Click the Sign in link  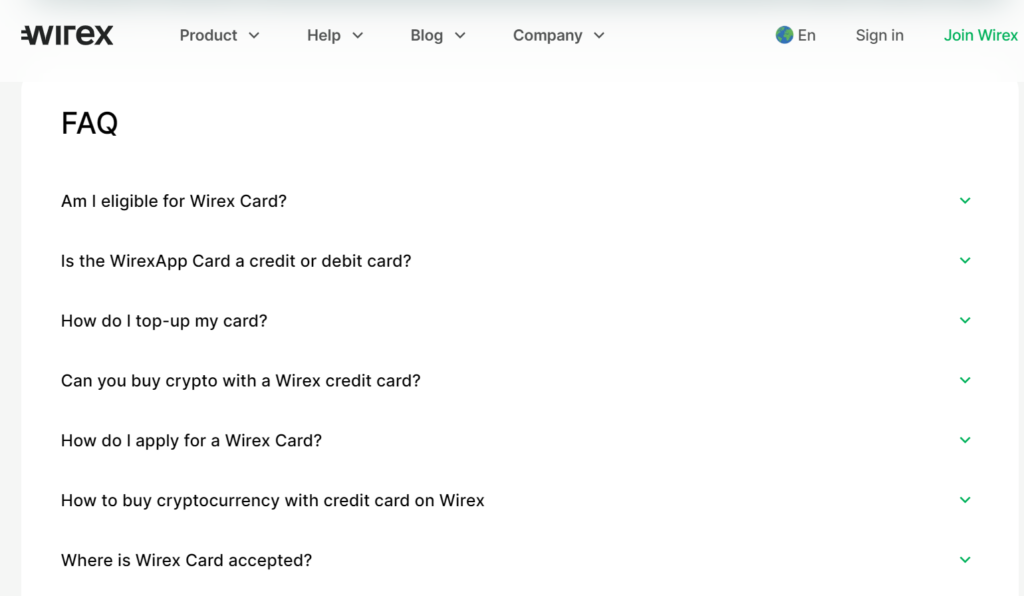click(x=880, y=35)
